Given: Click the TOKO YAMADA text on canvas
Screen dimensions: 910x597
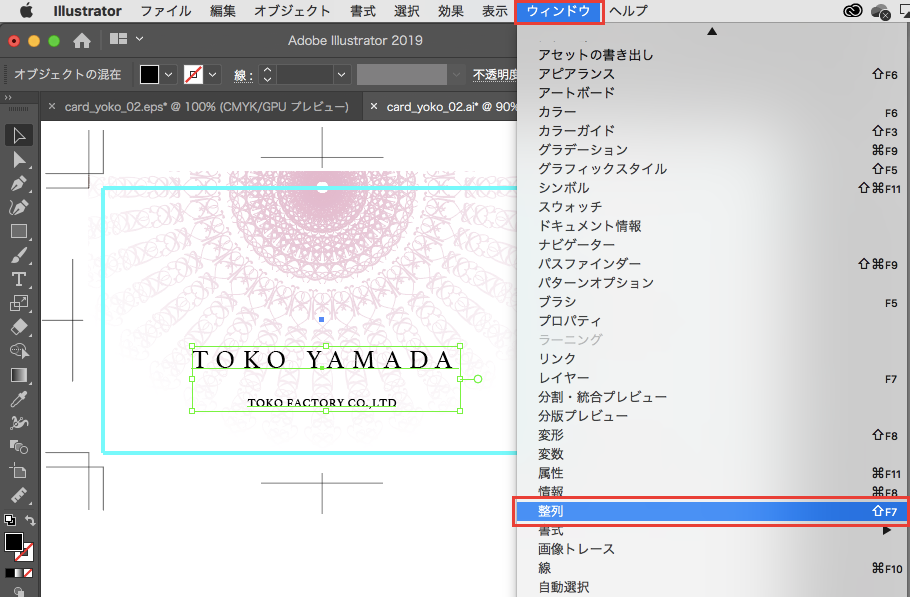Looking at the screenshot, I should point(324,359).
